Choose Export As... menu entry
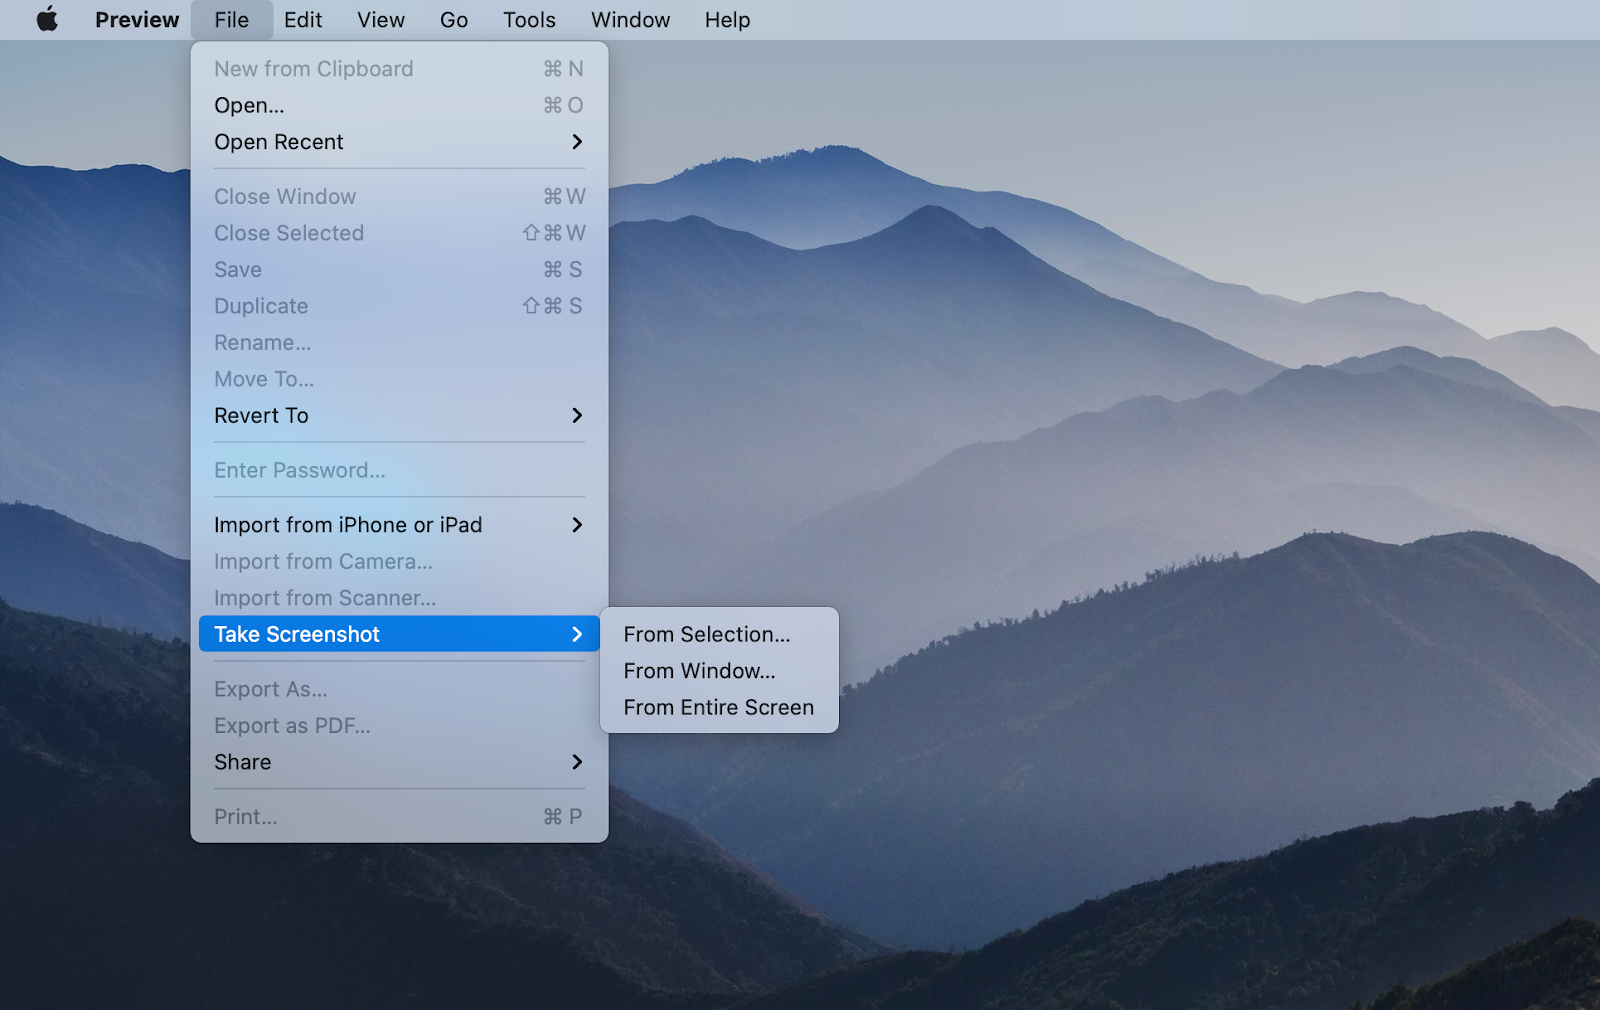Viewport: 1600px width, 1010px height. click(399, 689)
